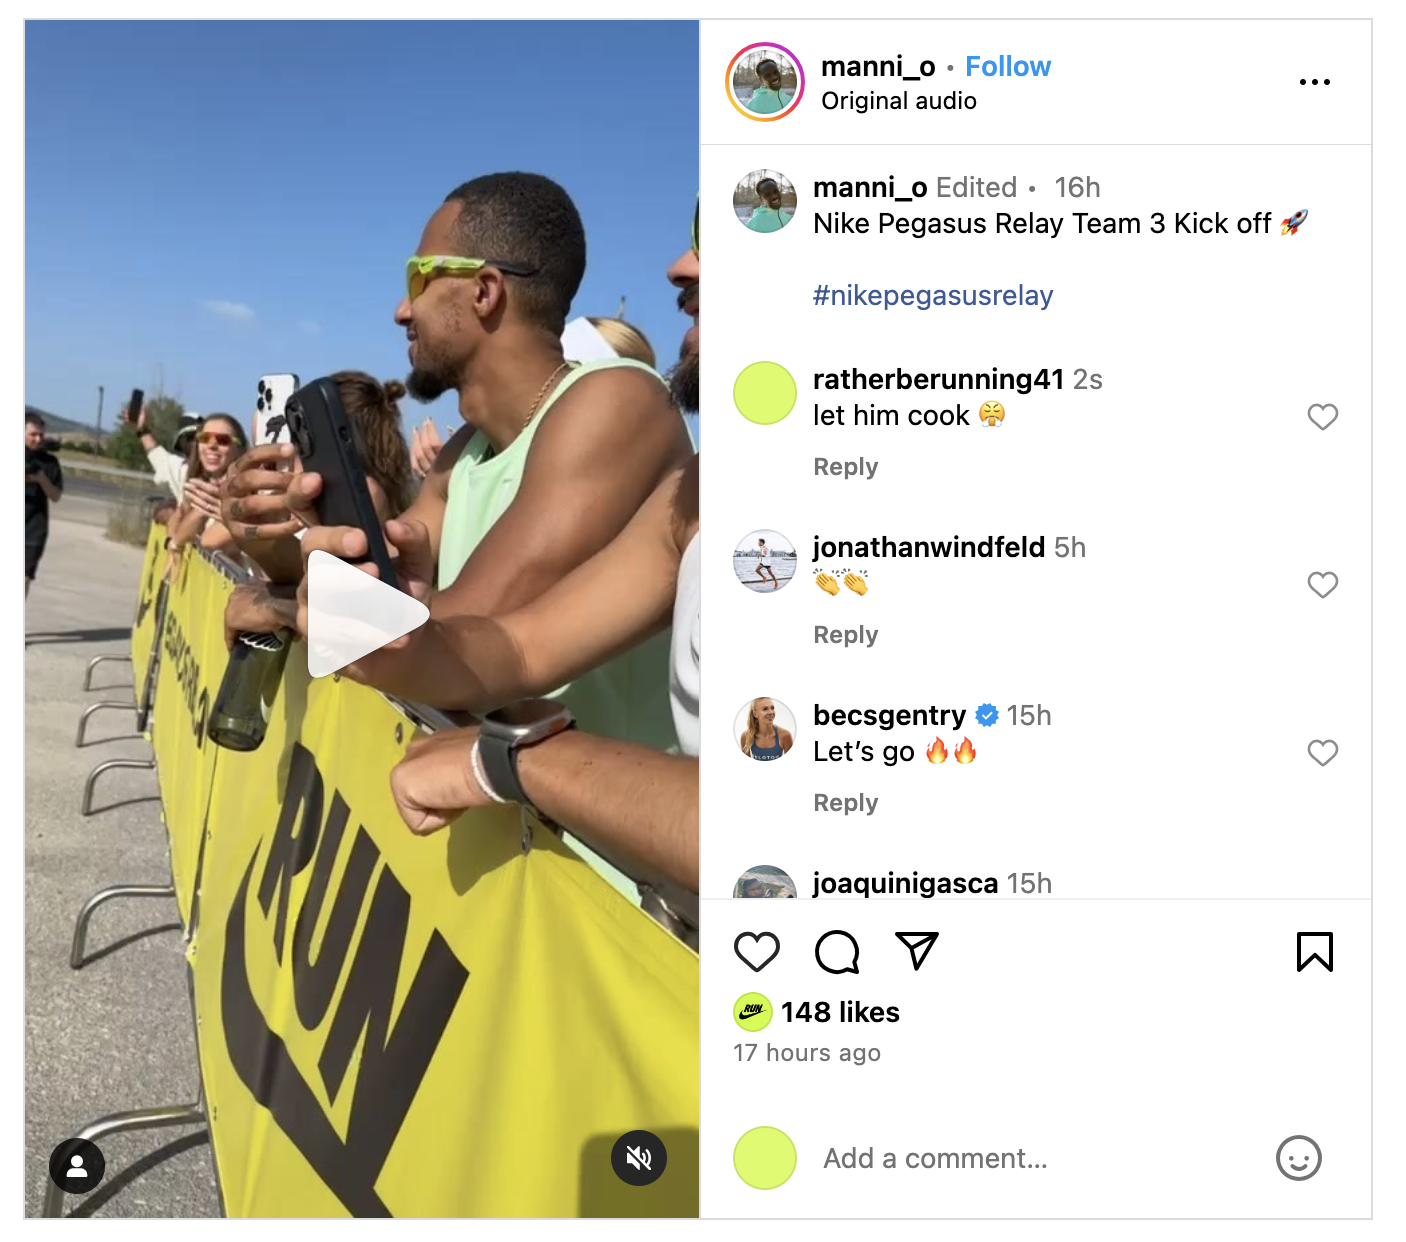Share post via paper plane icon

pyautogui.click(x=917, y=951)
